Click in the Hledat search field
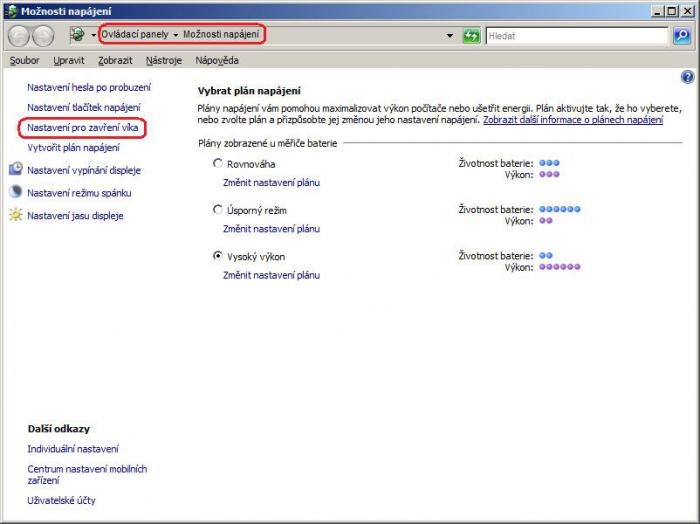 tap(575, 36)
